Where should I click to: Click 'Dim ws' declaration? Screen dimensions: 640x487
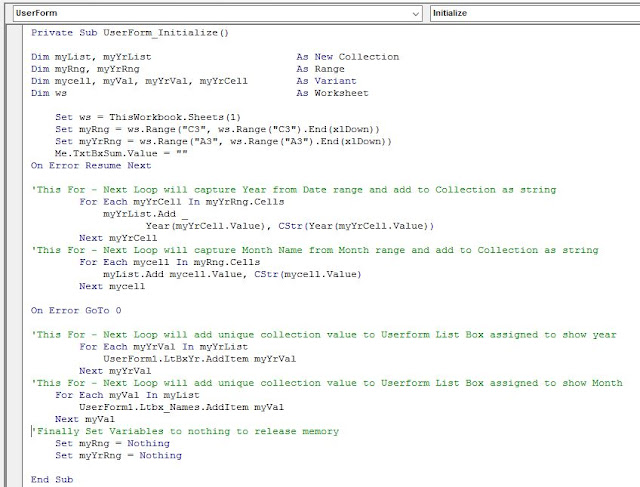pos(49,93)
